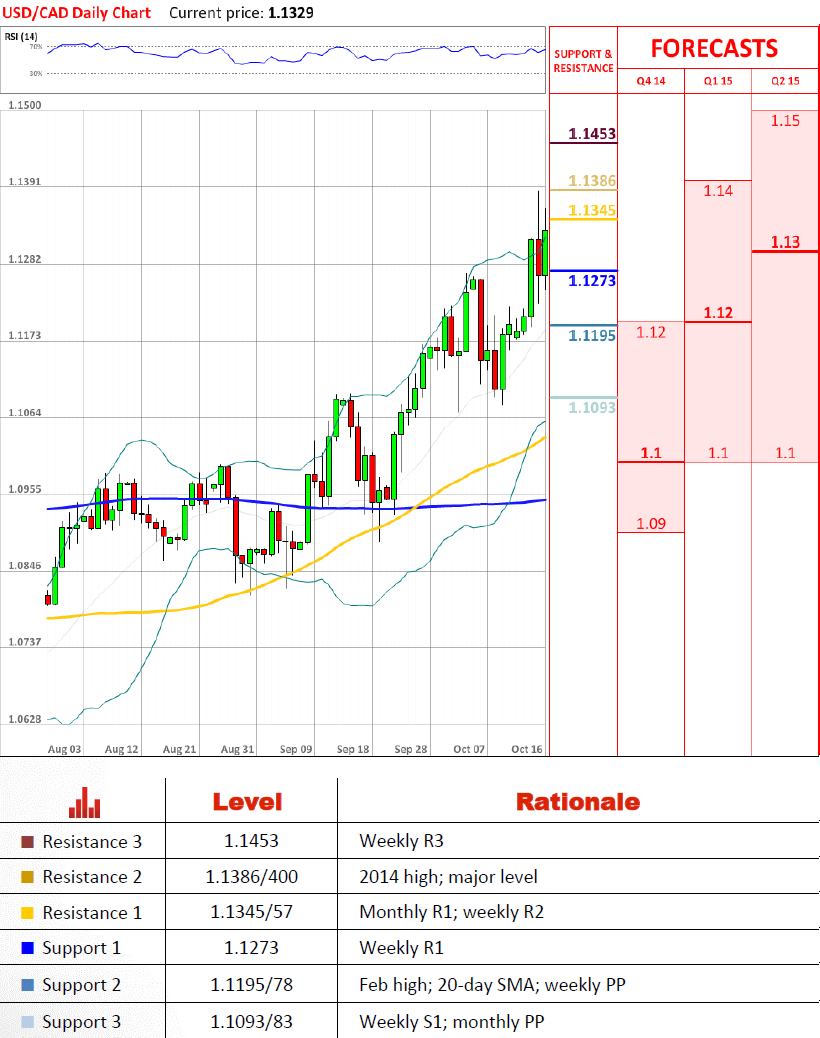820x1038 pixels.
Task: Select the Support 3 row label
Action: [x=81, y=1021]
